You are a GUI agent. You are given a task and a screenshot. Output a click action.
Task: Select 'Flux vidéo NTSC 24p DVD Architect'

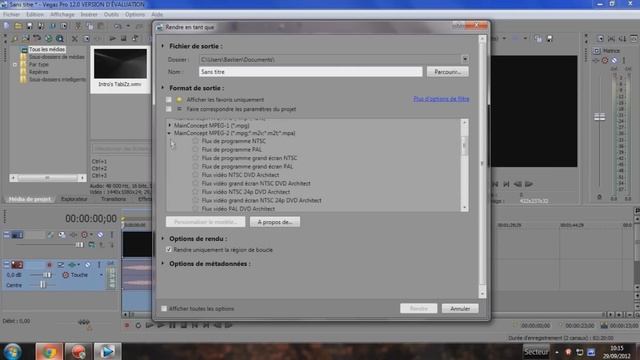coord(246,192)
